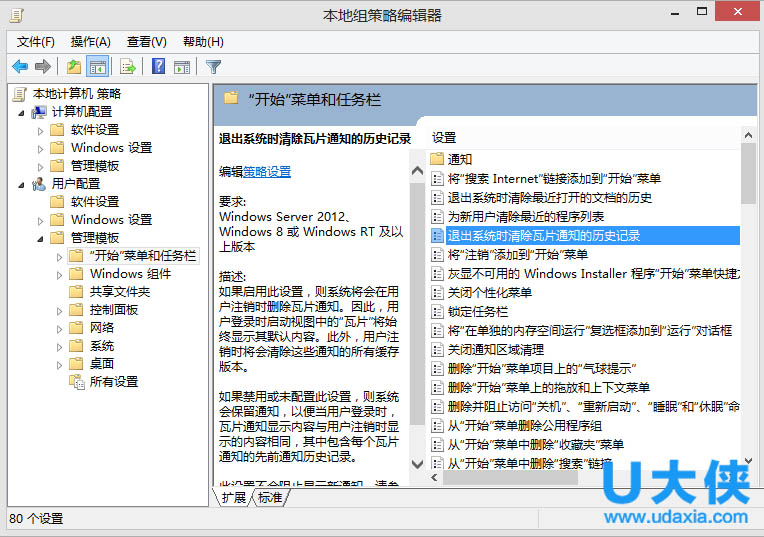Open the 文件(F) menu
The height and width of the screenshot is (537, 764).
36,42
